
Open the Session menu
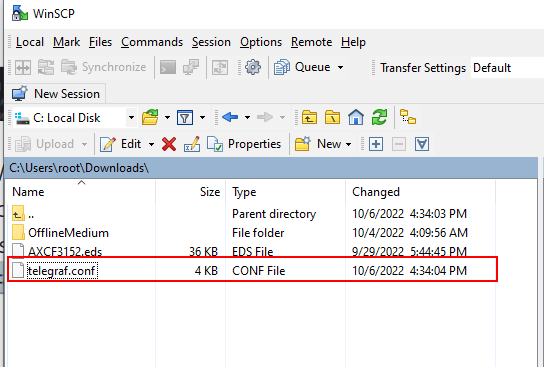(x=211, y=42)
